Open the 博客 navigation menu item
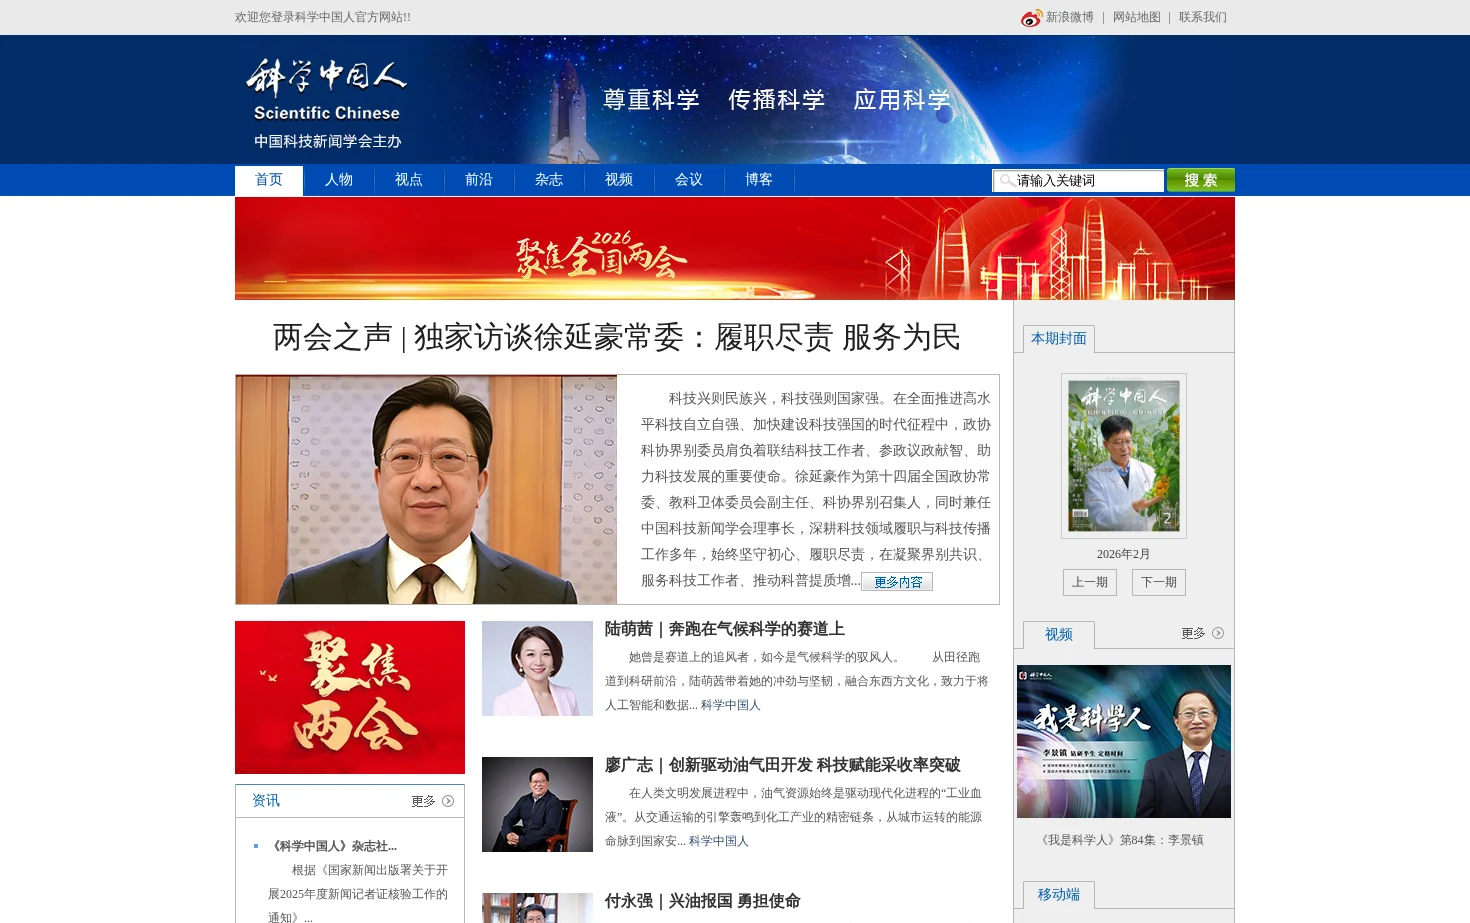This screenshot has height=923, width=1470. coord(759,180)
